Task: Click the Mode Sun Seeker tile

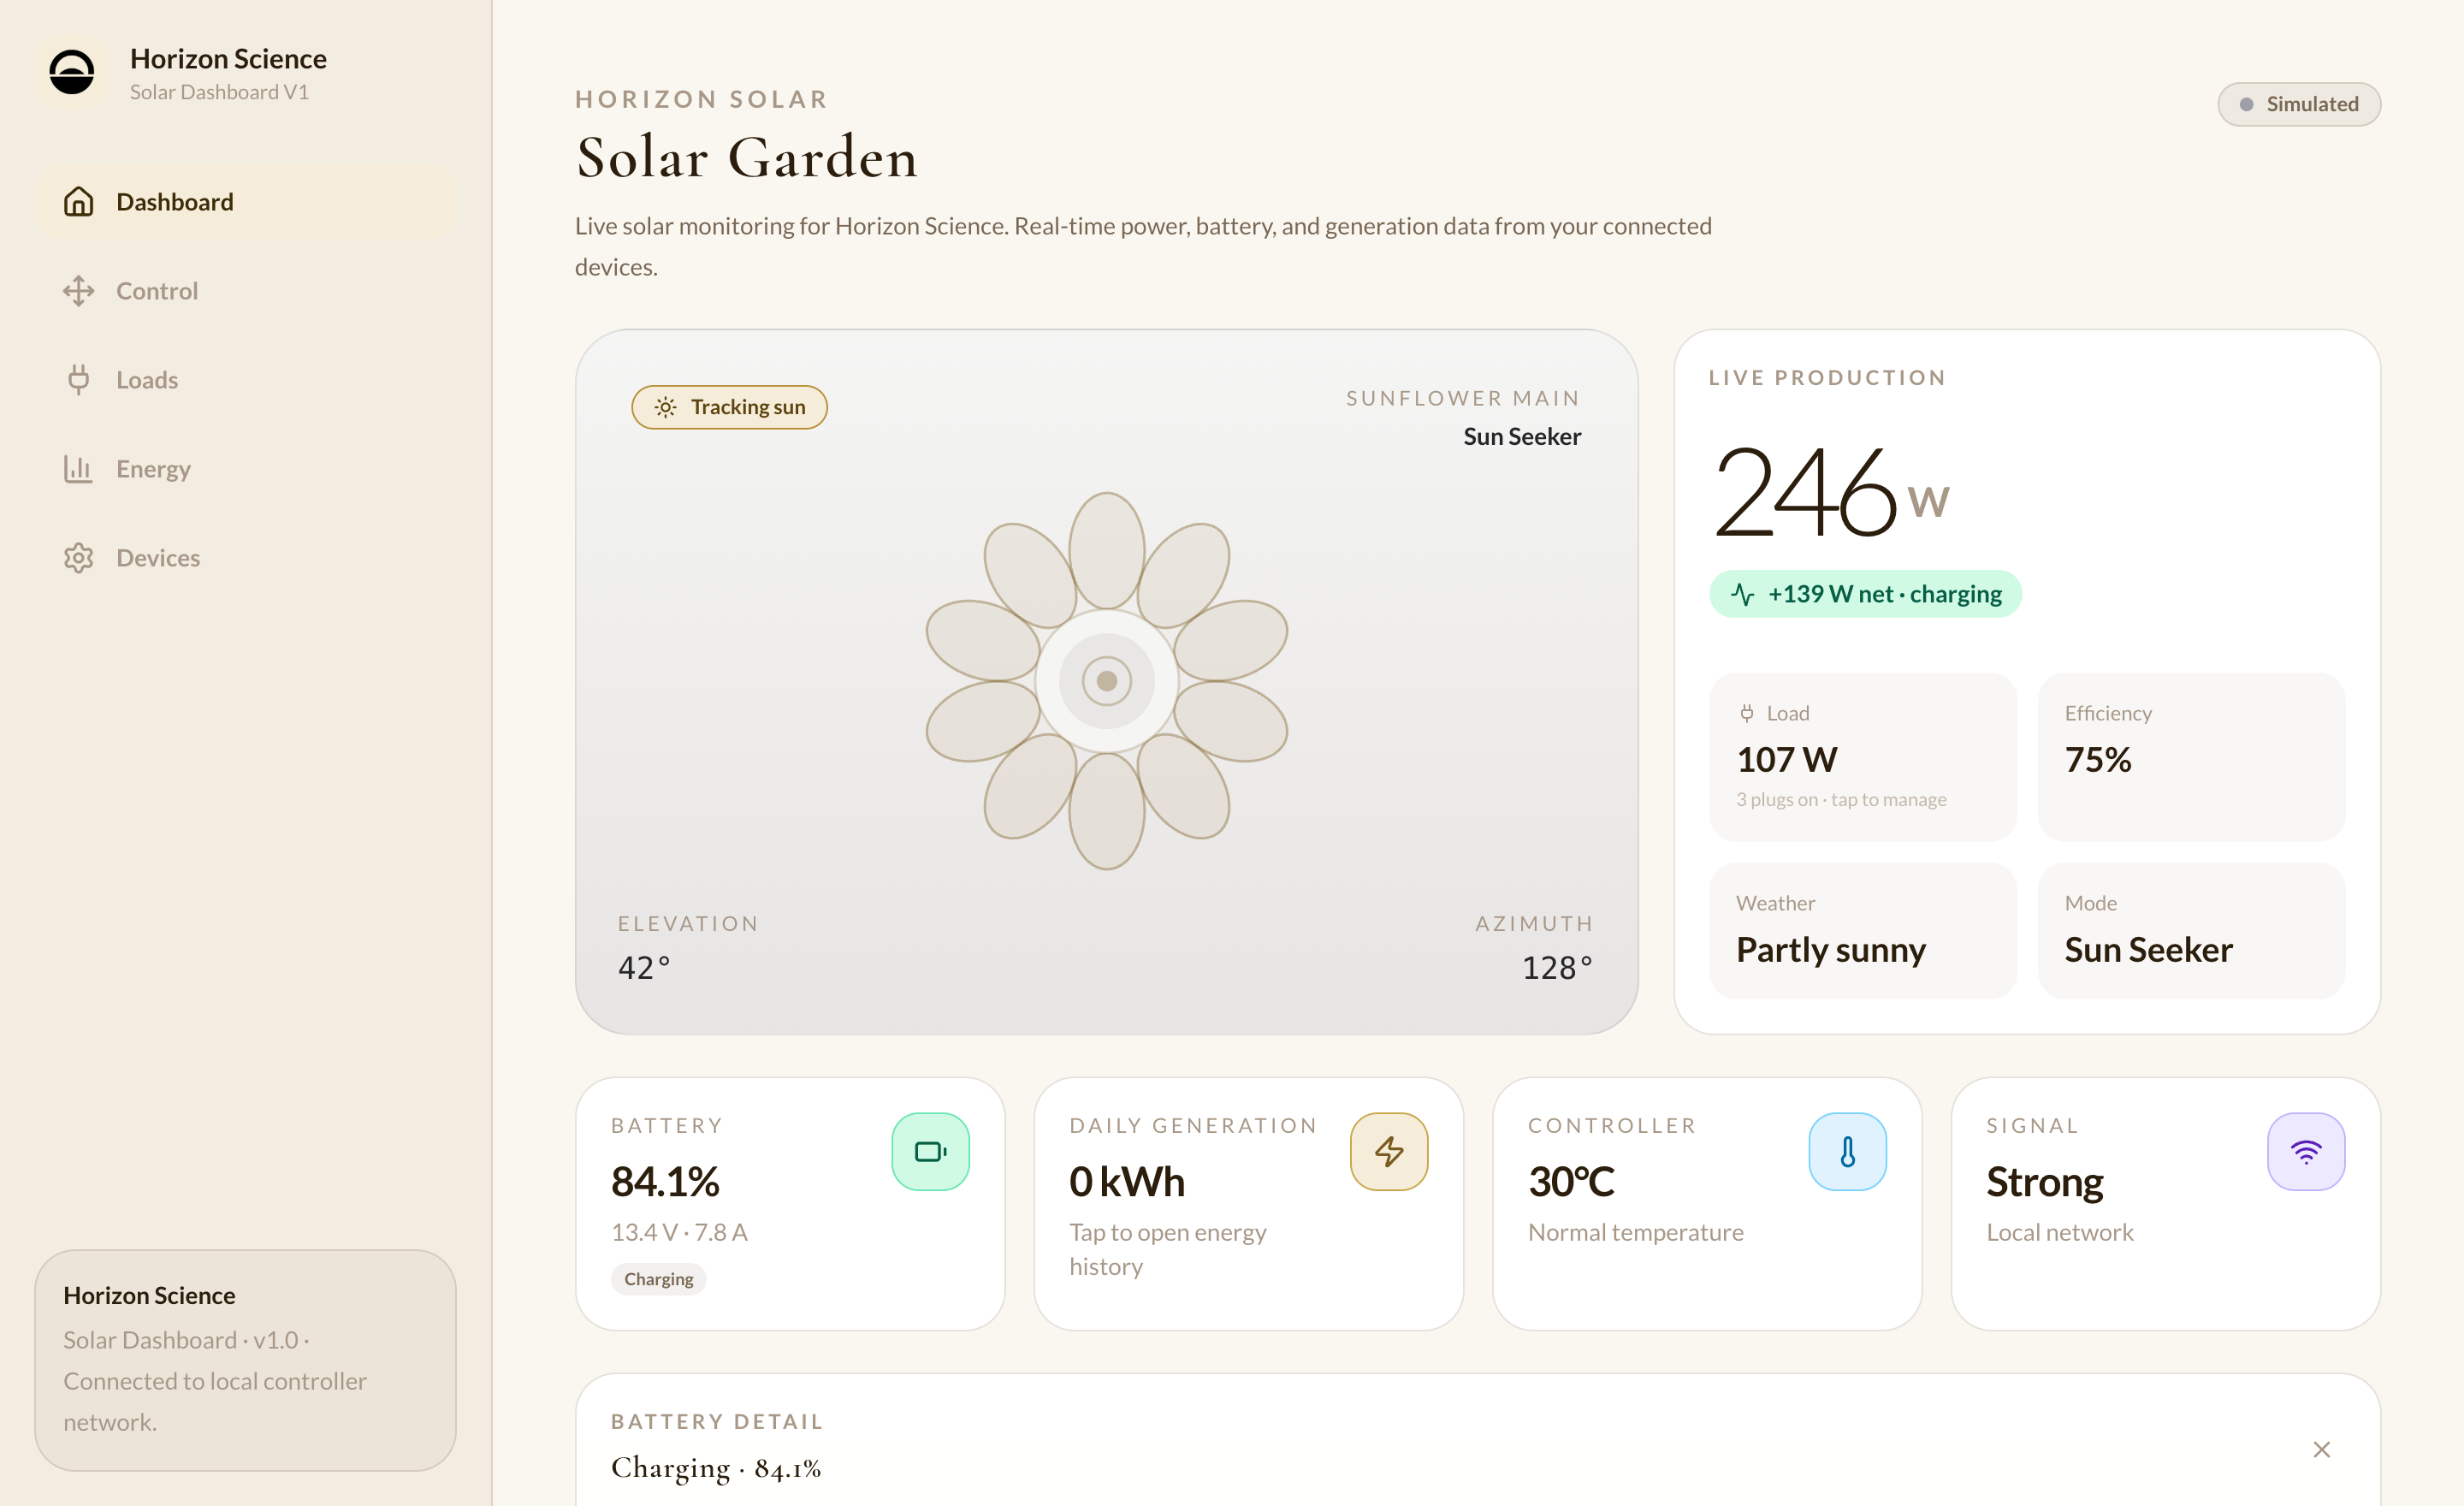Action: pyautogui.click(x=2191, y=930)
